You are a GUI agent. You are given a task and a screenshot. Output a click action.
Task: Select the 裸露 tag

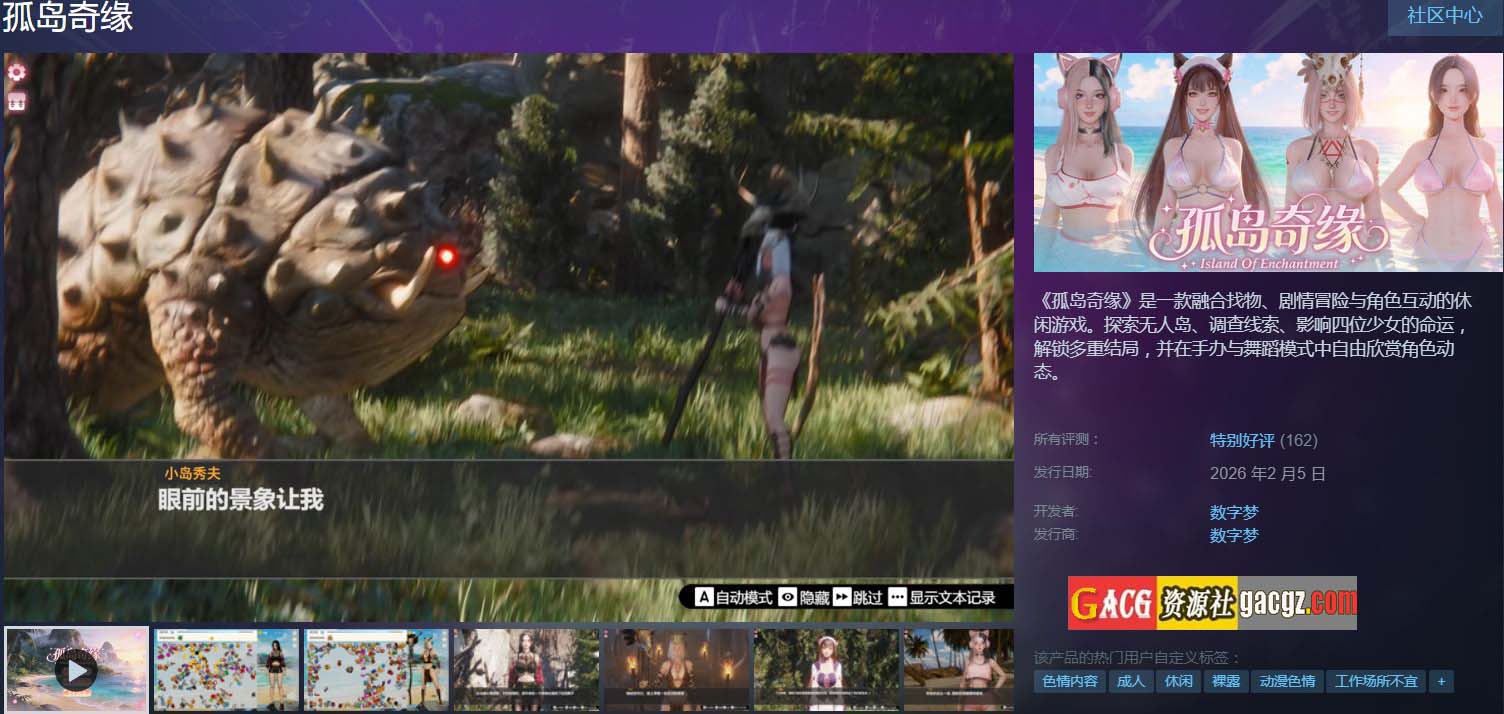tap(1225, 681)
